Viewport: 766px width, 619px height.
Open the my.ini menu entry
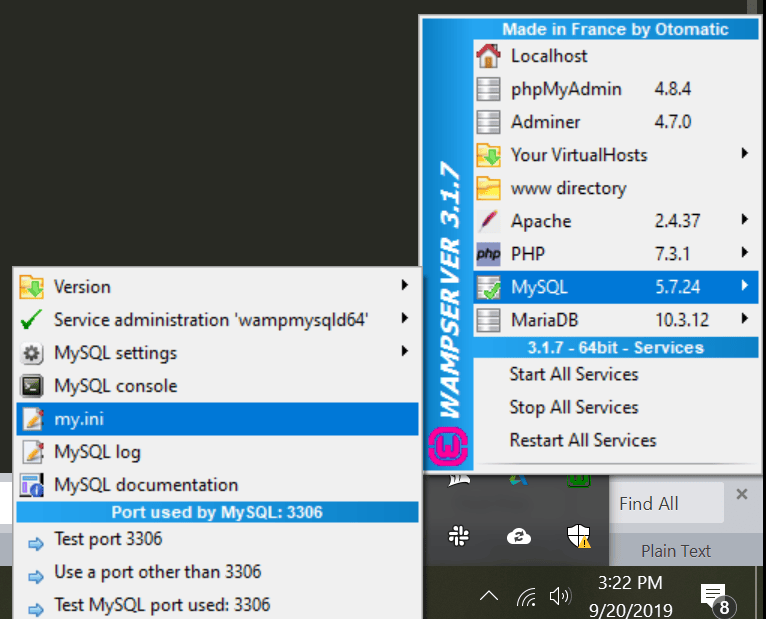(217, 419)
